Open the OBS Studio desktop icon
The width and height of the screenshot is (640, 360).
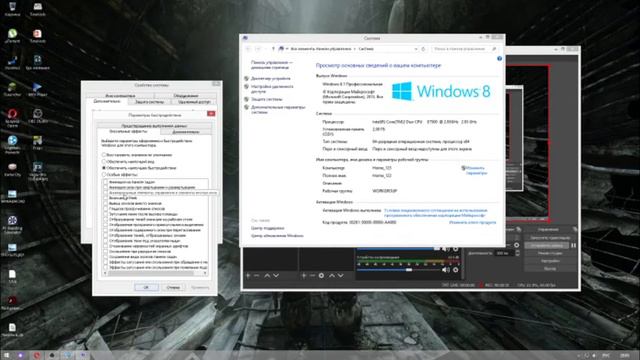coord(38,116)
